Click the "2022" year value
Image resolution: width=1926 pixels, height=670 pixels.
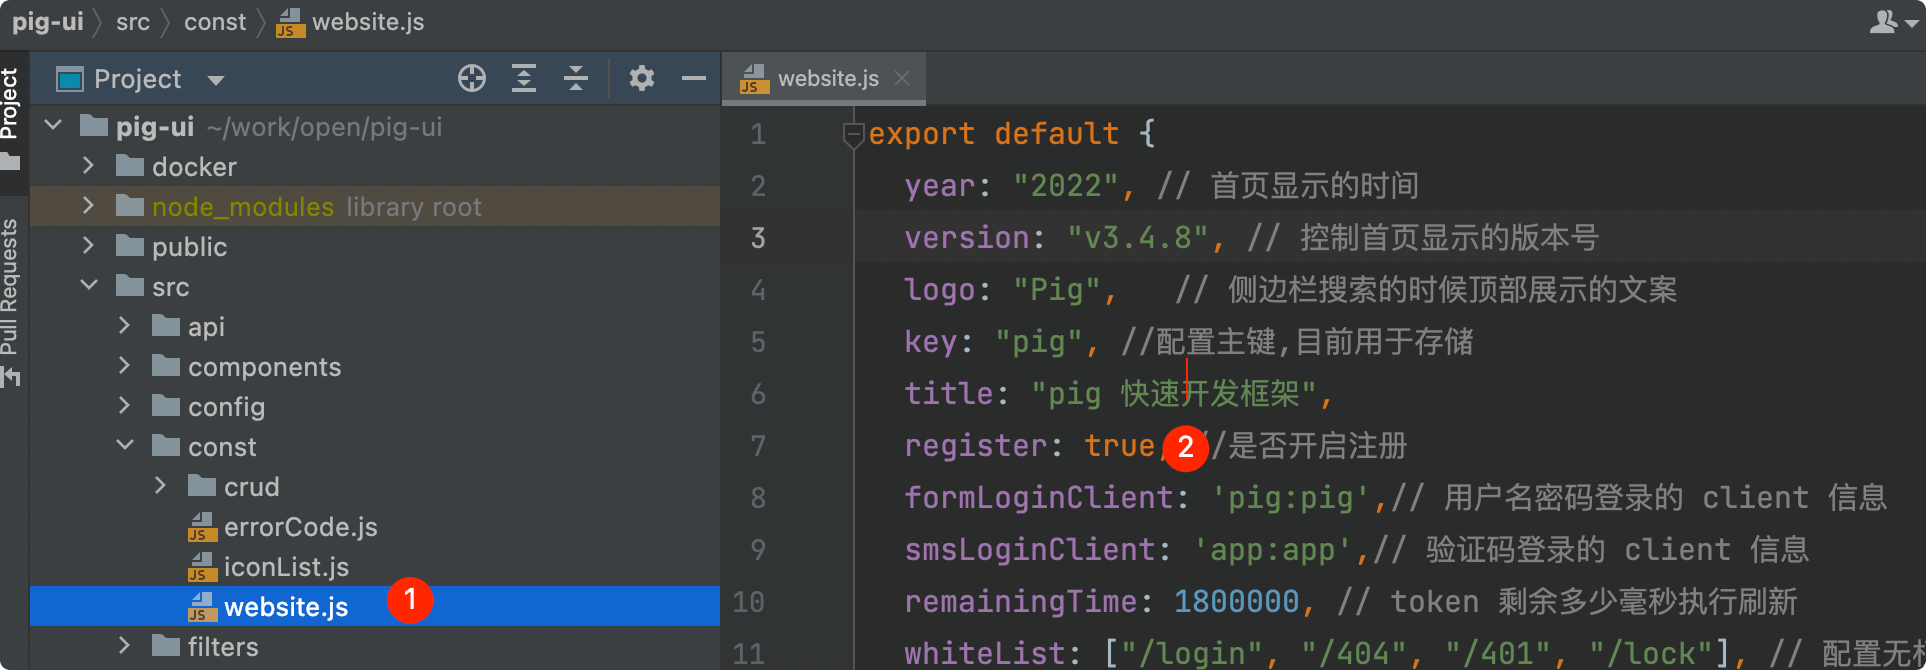[1066, 186]
